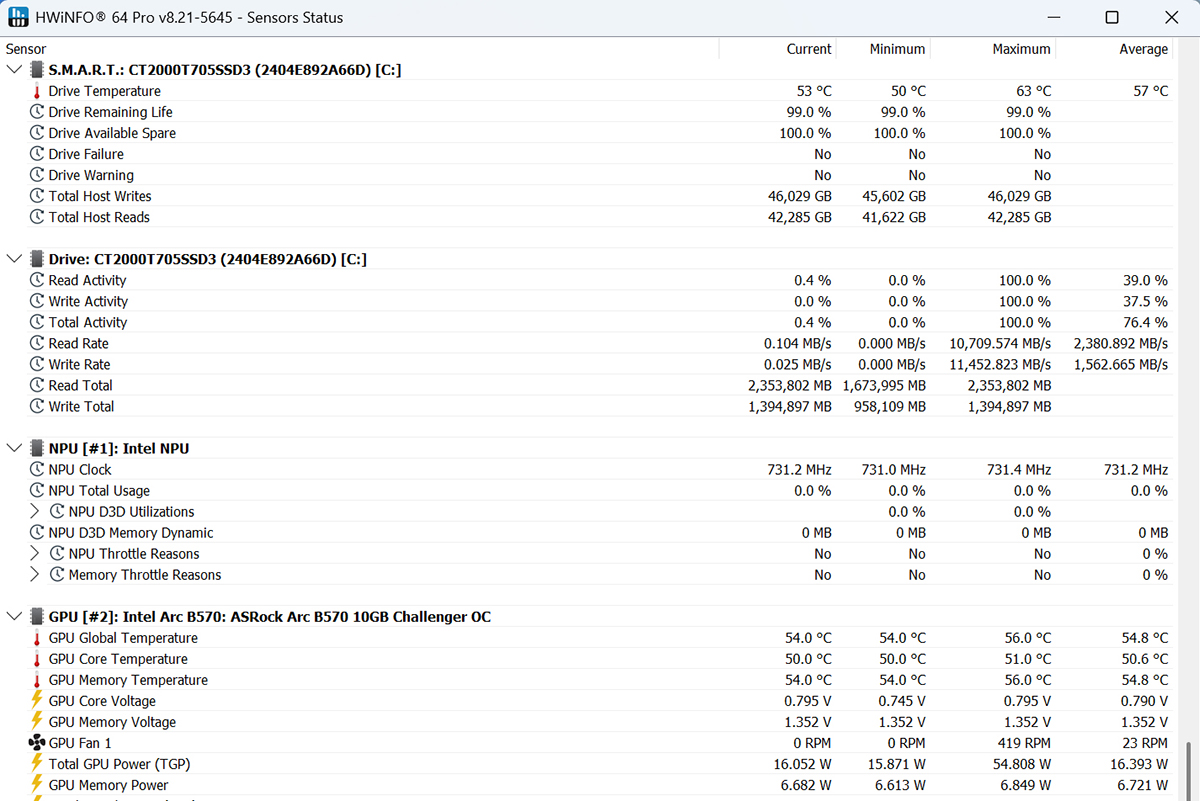Click the 76.4 % average total activity value
The height and width of the screenshot is (801, 1200).
(1145, 322)
